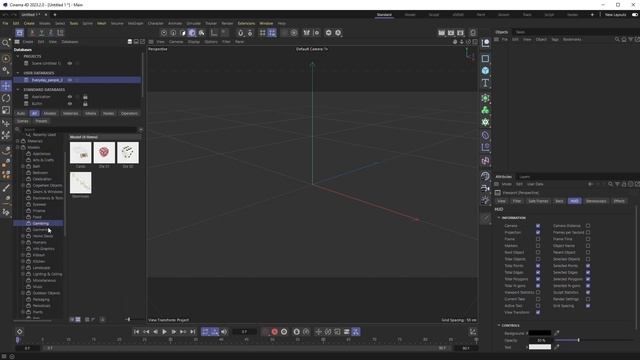640x360 pixels.
Task: Switch to the Safe Frames tab
Action: pyautogui.click(x=538, y=201)
